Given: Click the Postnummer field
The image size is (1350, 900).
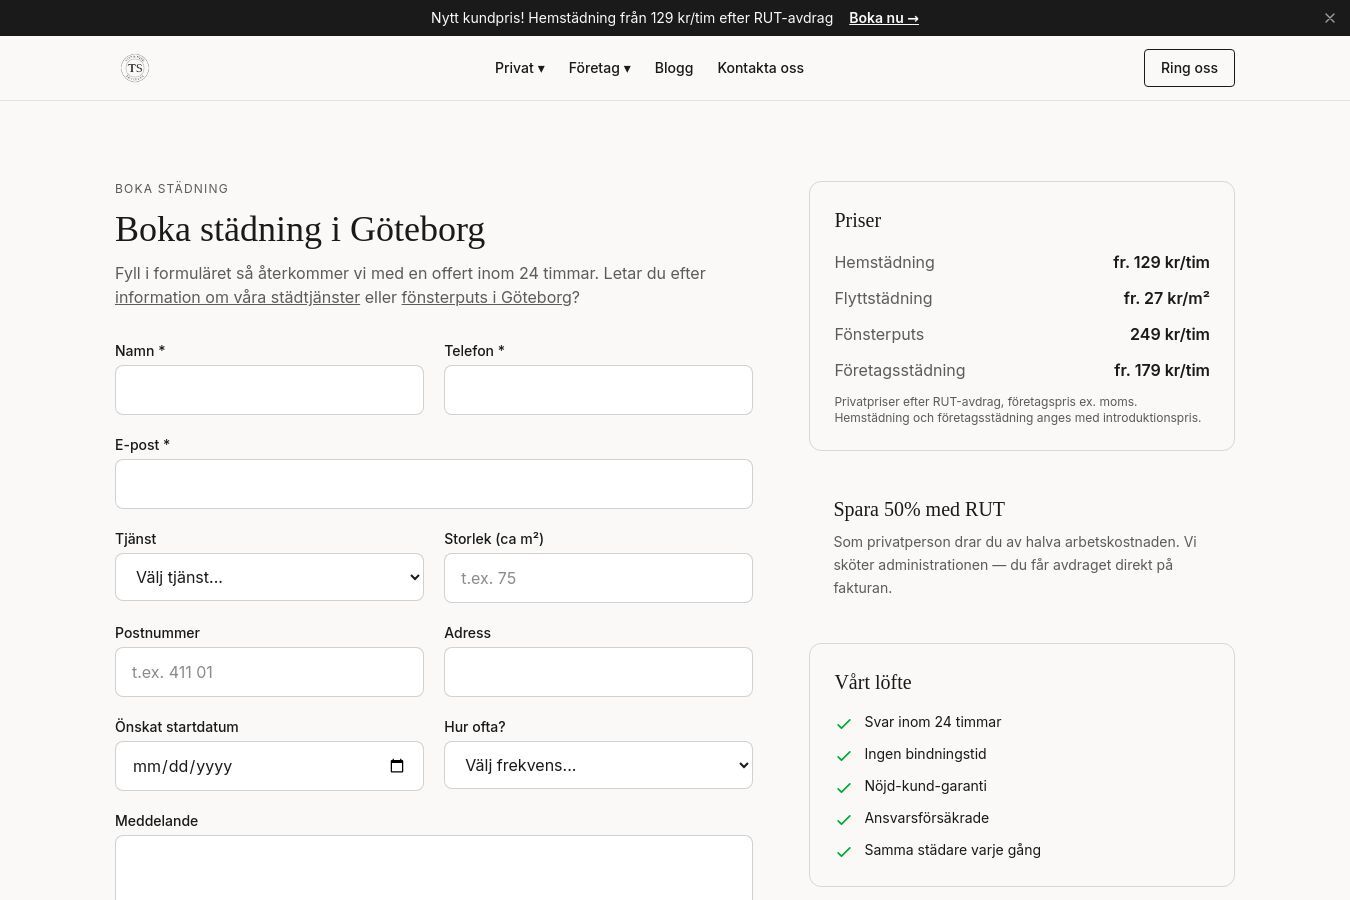Looking at the screenshot, I should tap(269, 672).
